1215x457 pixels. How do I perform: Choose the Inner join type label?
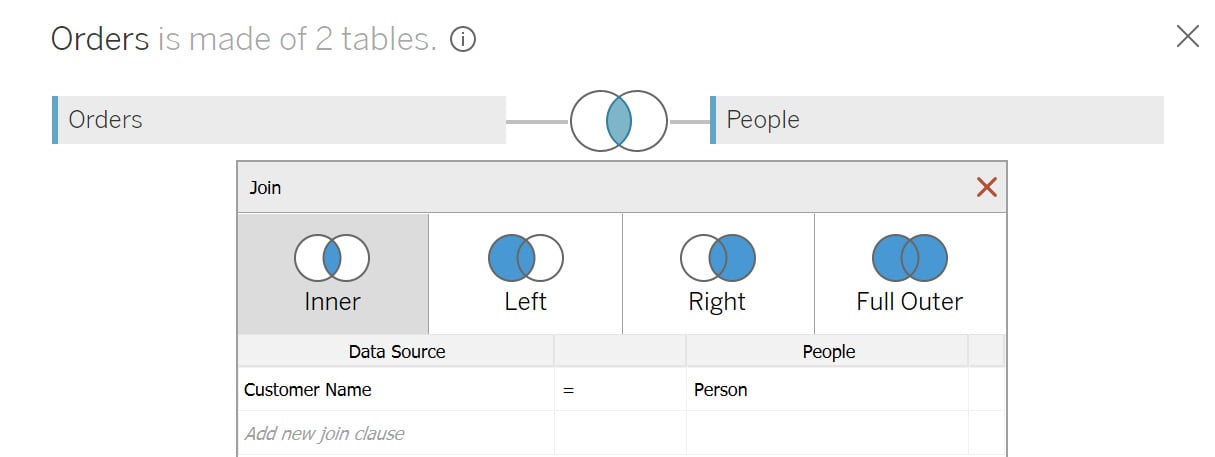[x=332, y=302]
